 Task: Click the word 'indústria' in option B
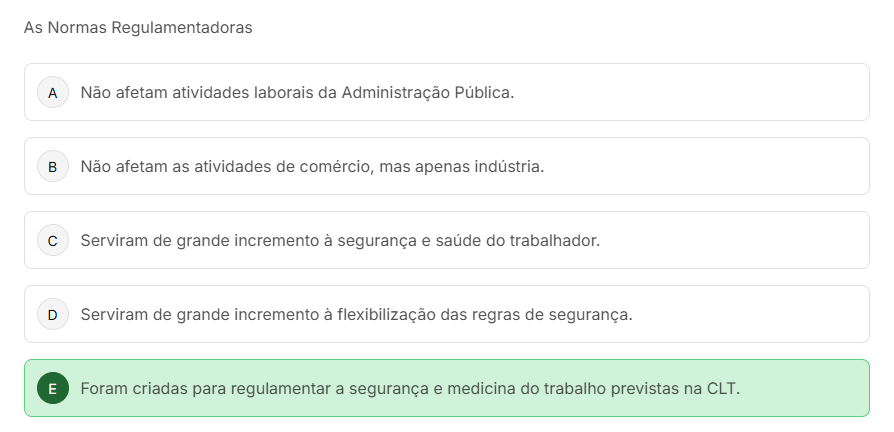[508, 166]
